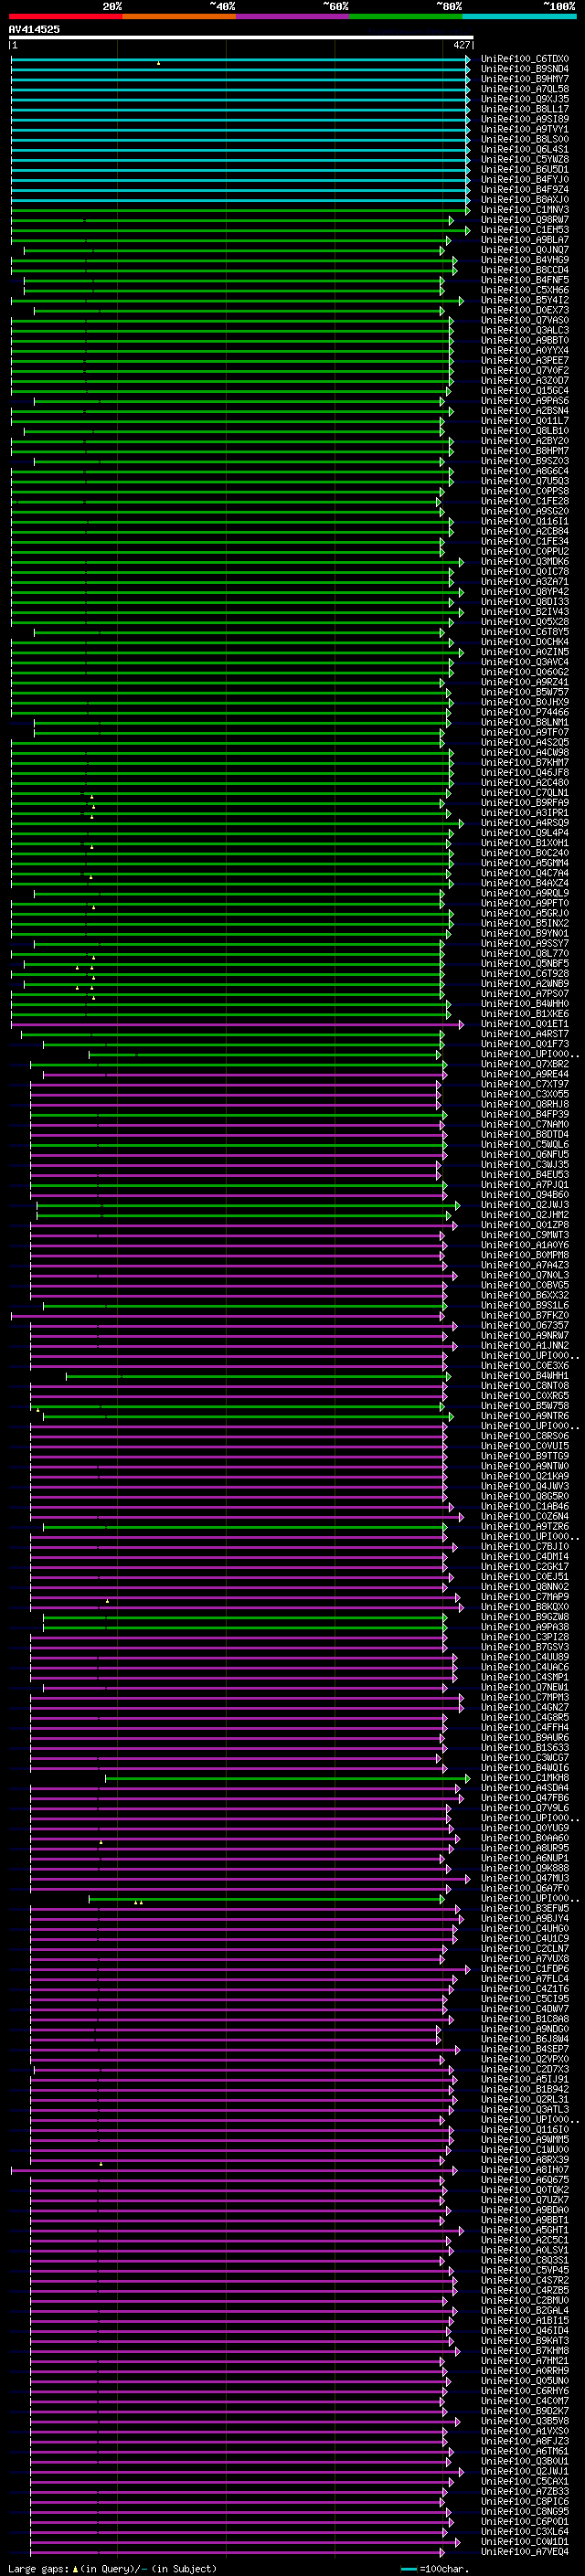
Task: Click the UniRef100_C9MWT3 label
Action: point(525,1235)
